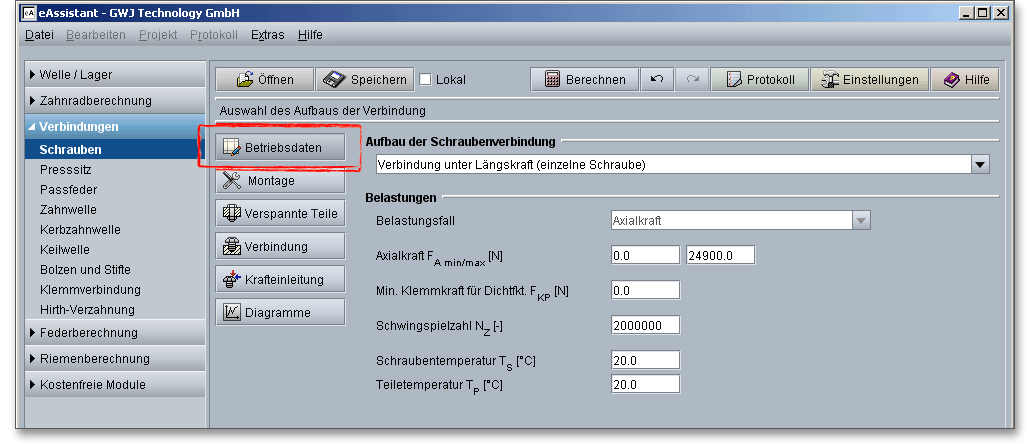Click the maximum Axialkraft field 24900.0
Image resolution: width=1030 pixels, height=444 pixels.
[x=720, y=255]
